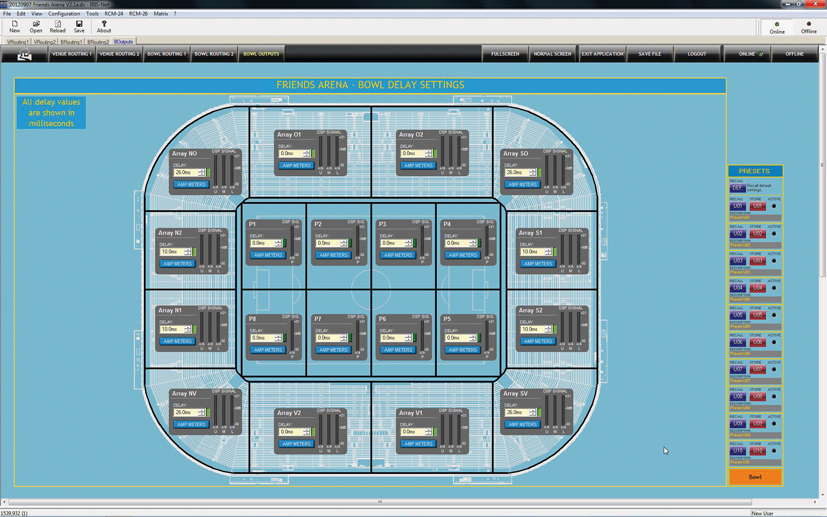Open AMP METERS for Array NO
827x517 pixels.
click(191, 185)
